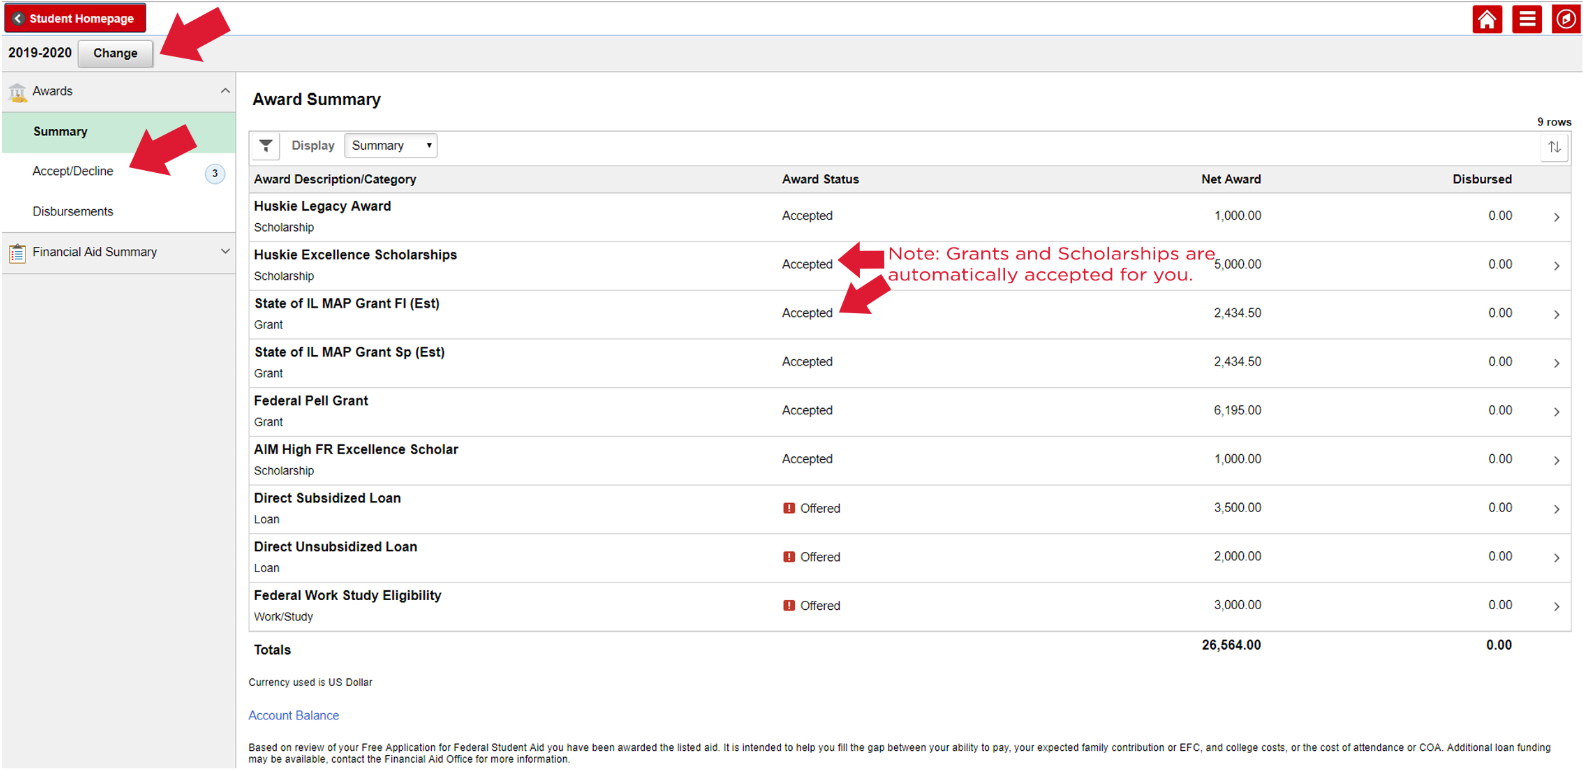Click the sort rows arrows icon
This screenshot has height=771, width=1583.
pyautogui.click(x=1554, y=147)
